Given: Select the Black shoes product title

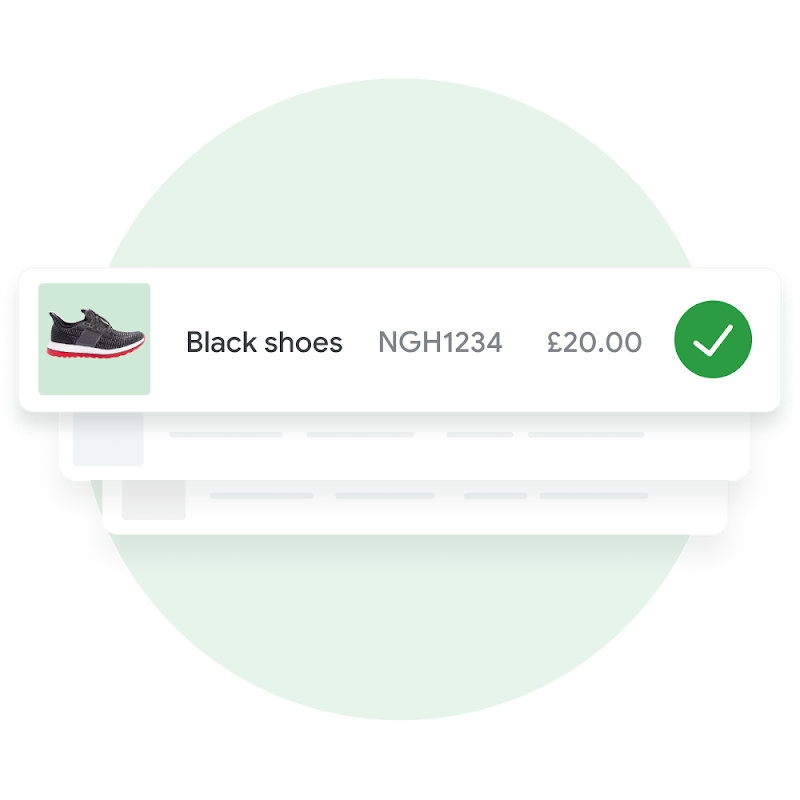Looking at the screenshot, I should (264, 342).
